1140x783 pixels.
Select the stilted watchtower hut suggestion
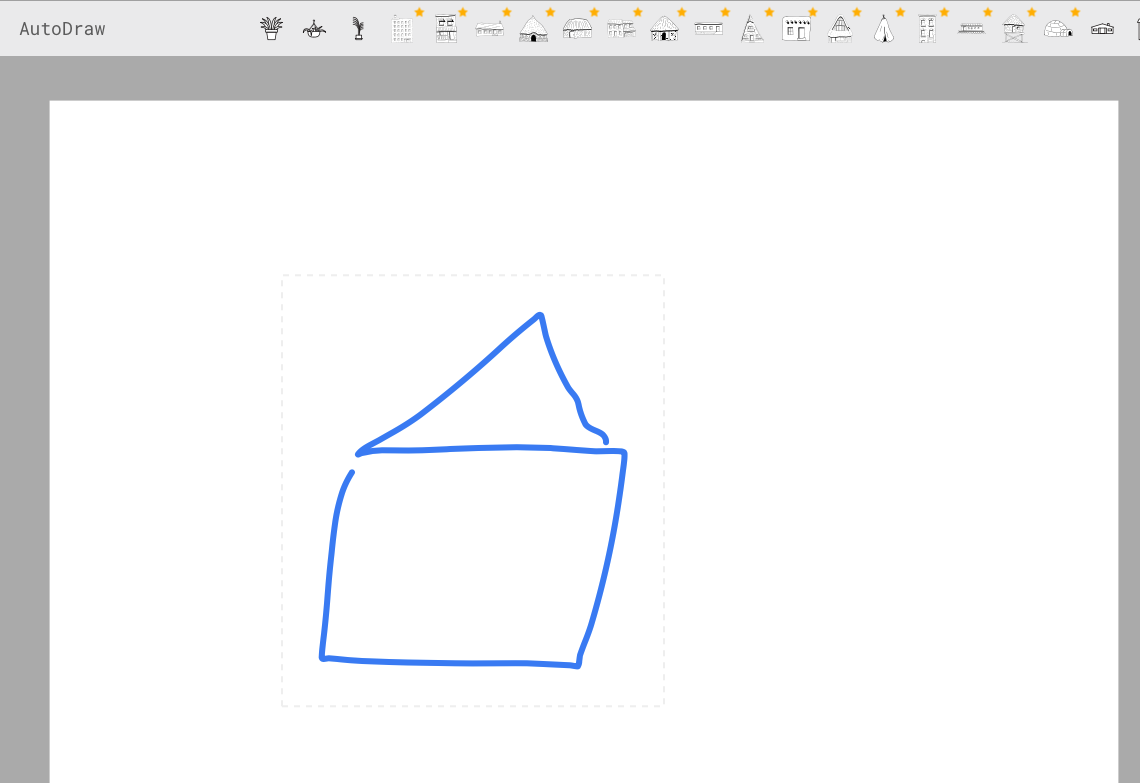(x=1014, y=28)
